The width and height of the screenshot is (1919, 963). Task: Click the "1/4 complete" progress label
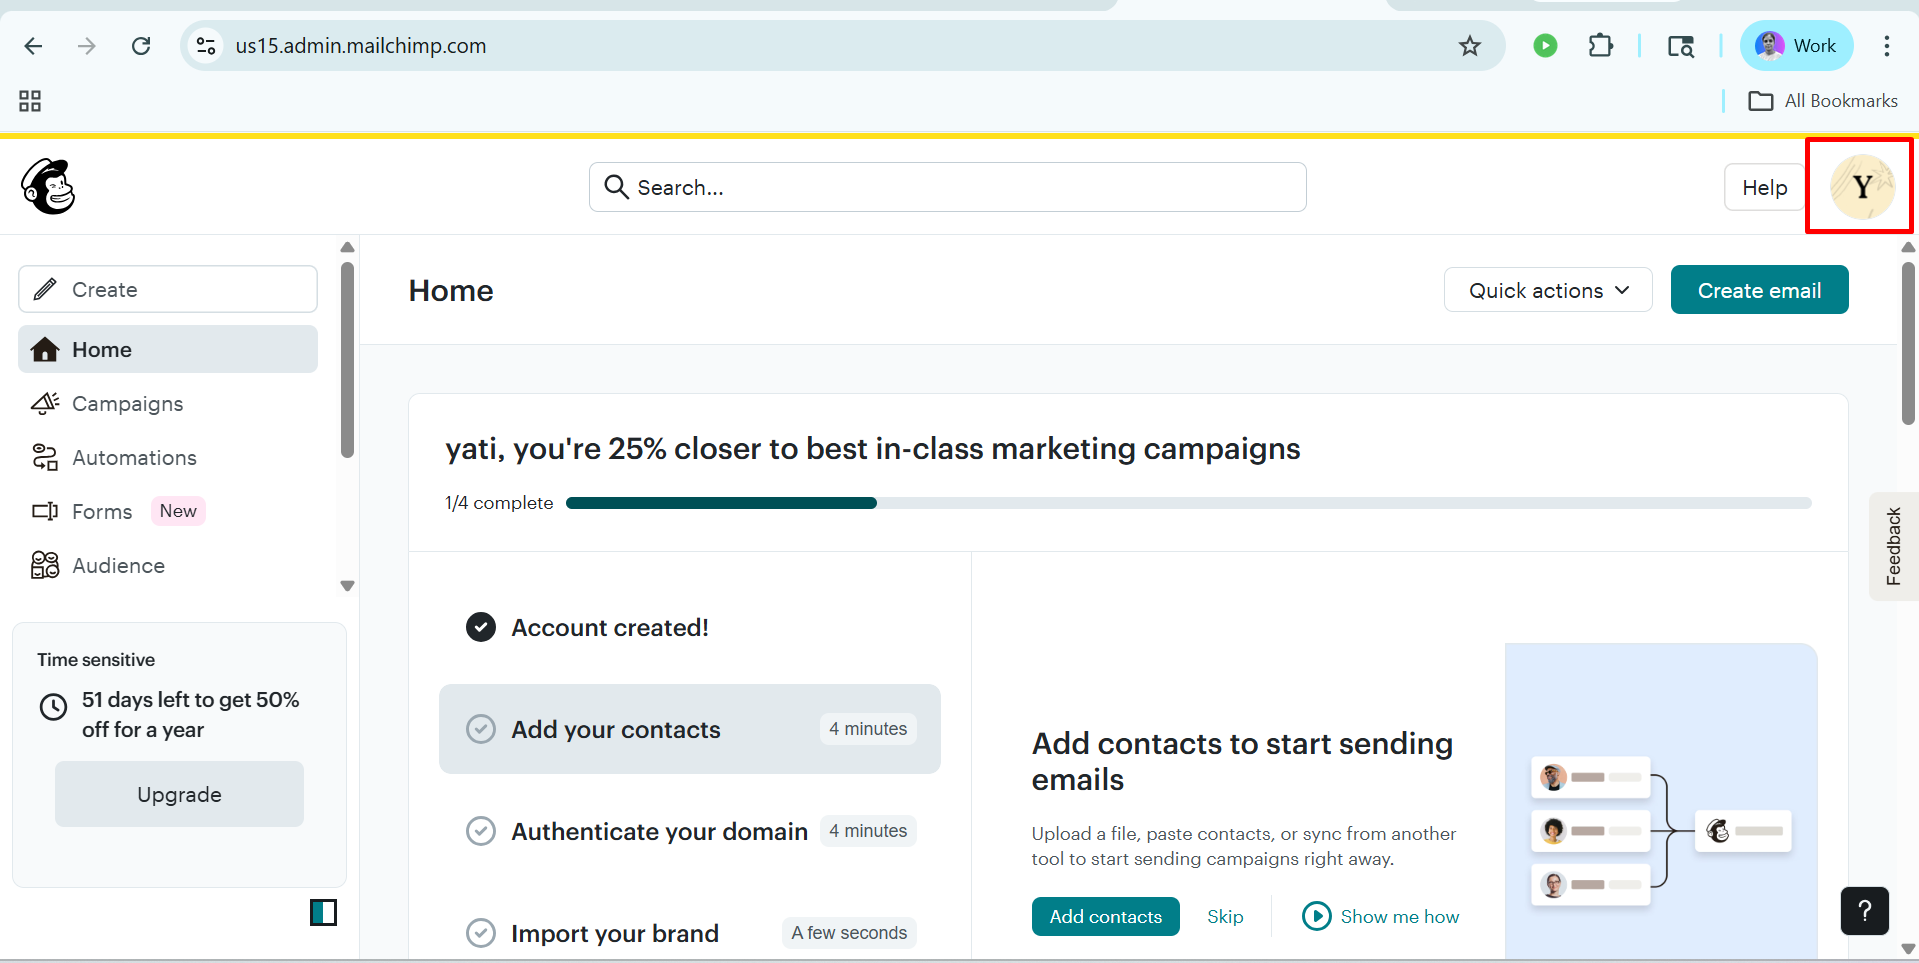[x=499, y=503]
